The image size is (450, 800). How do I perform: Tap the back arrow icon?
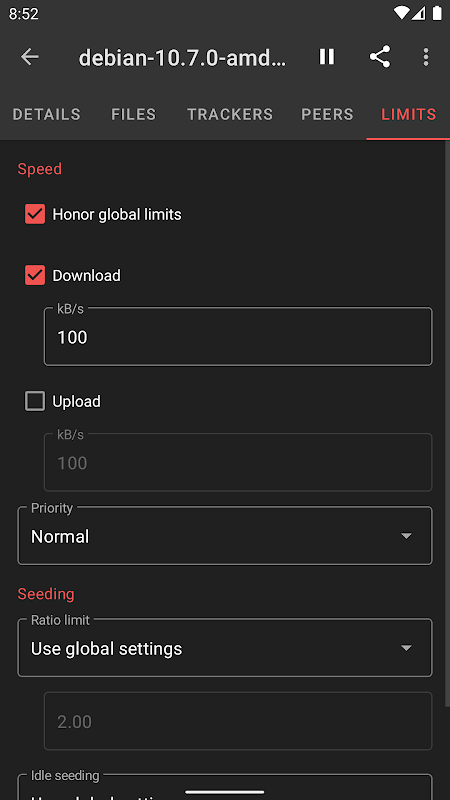point(30,57)
